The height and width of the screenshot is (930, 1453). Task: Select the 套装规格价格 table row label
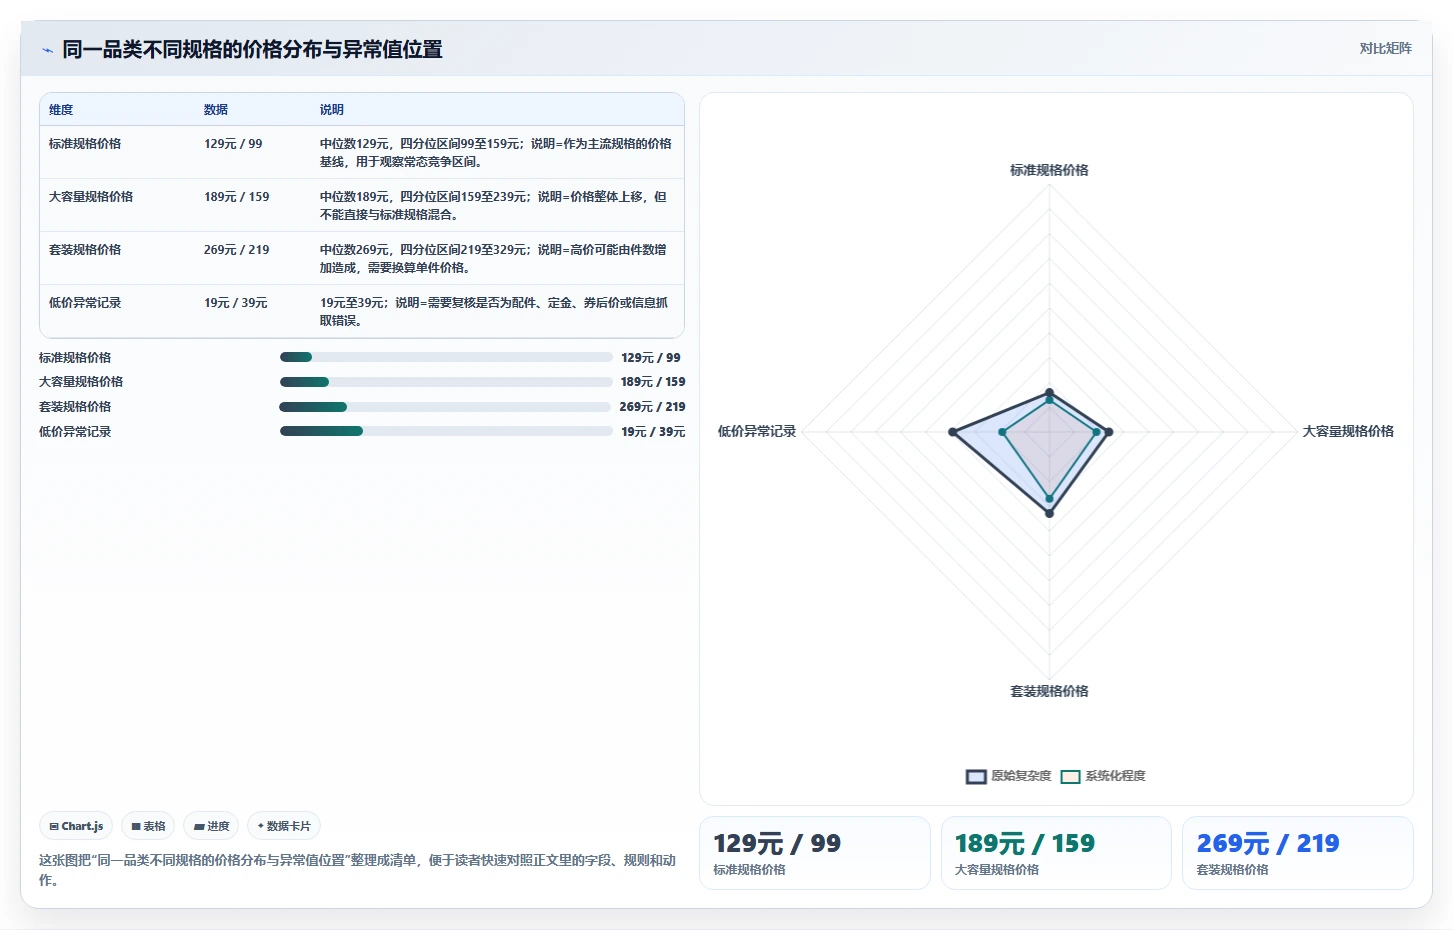pyautogui.click(x=85, y=250)
